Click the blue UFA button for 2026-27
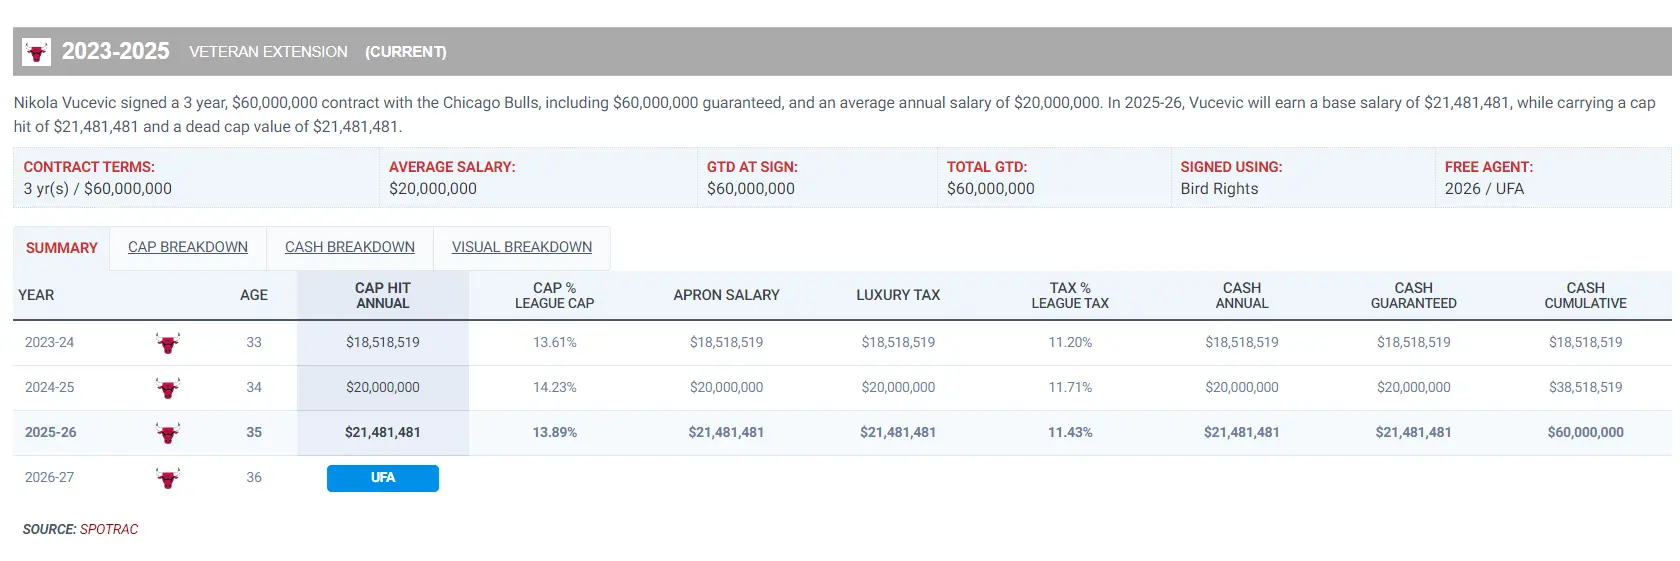 tap(383, 478)
